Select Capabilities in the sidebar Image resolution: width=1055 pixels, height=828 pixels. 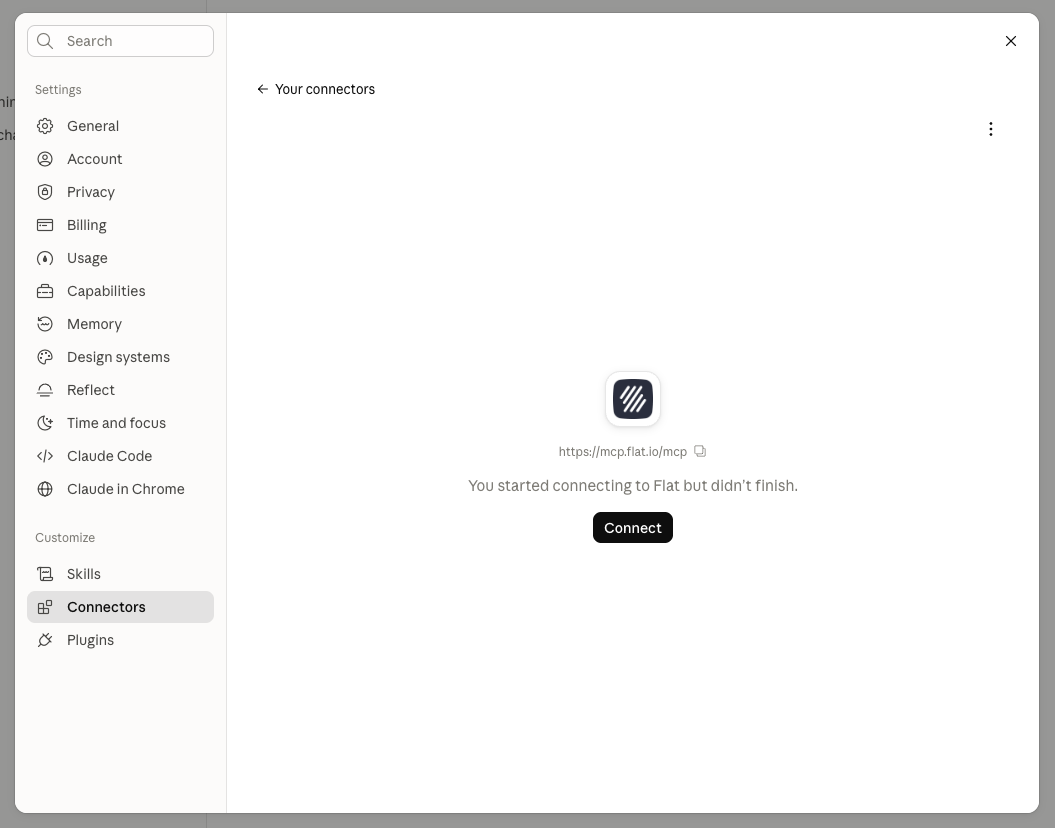point(120,291)
